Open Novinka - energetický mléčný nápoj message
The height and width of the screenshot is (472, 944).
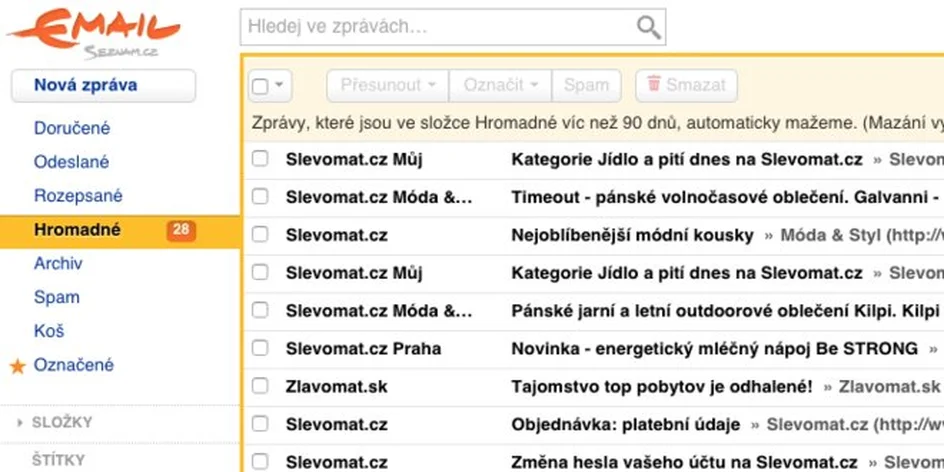[x=715, y=348]
